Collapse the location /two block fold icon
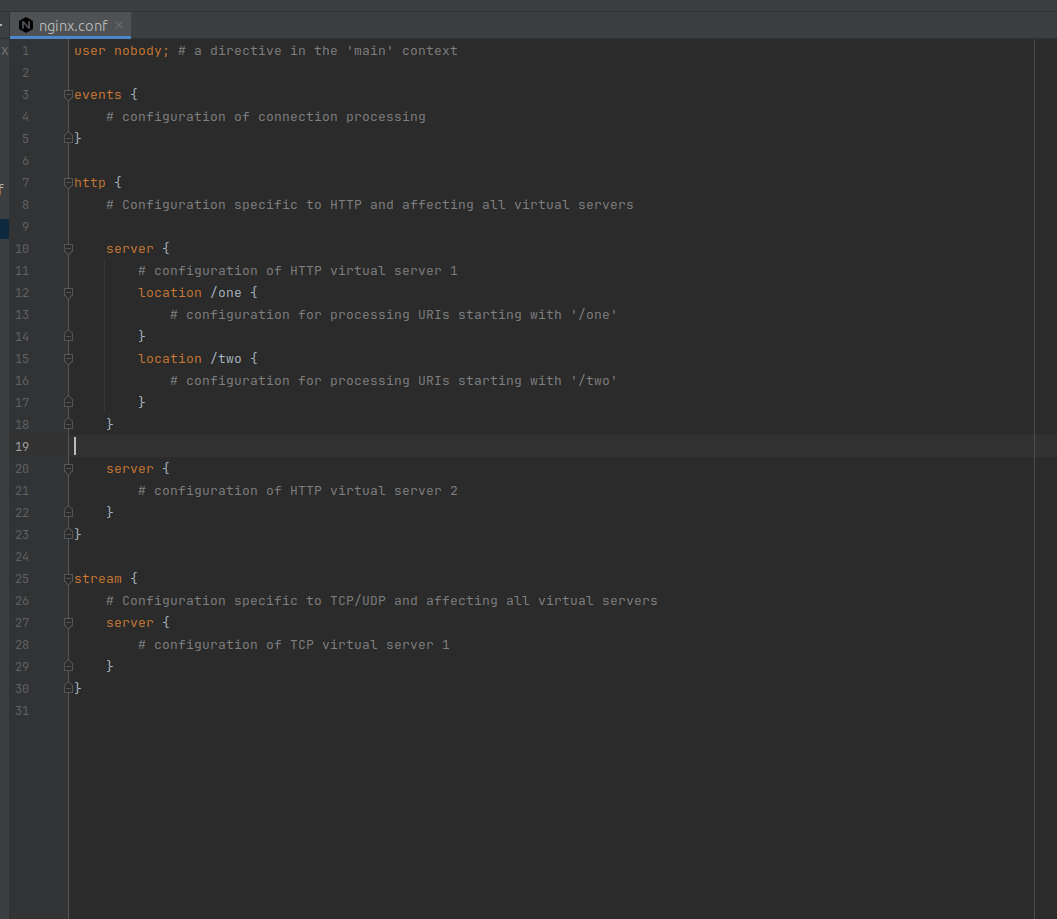1057x919 pixels. [67, 358]
